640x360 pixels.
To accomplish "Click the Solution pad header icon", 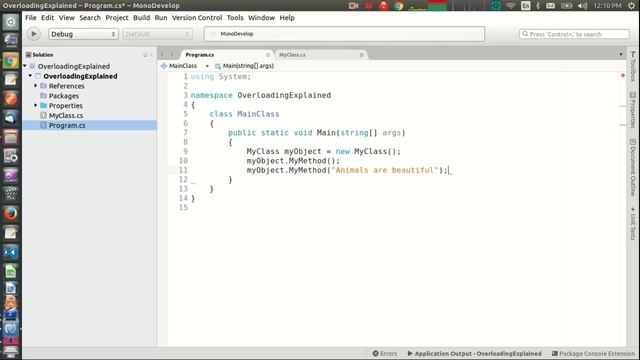I will point(28,55).
